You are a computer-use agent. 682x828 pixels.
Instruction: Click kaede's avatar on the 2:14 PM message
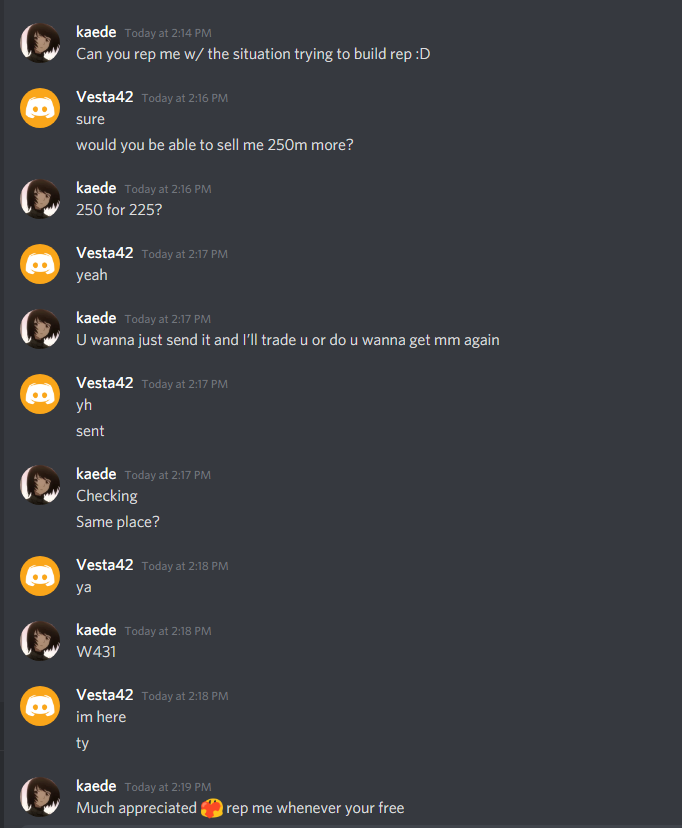pos(40,43)
